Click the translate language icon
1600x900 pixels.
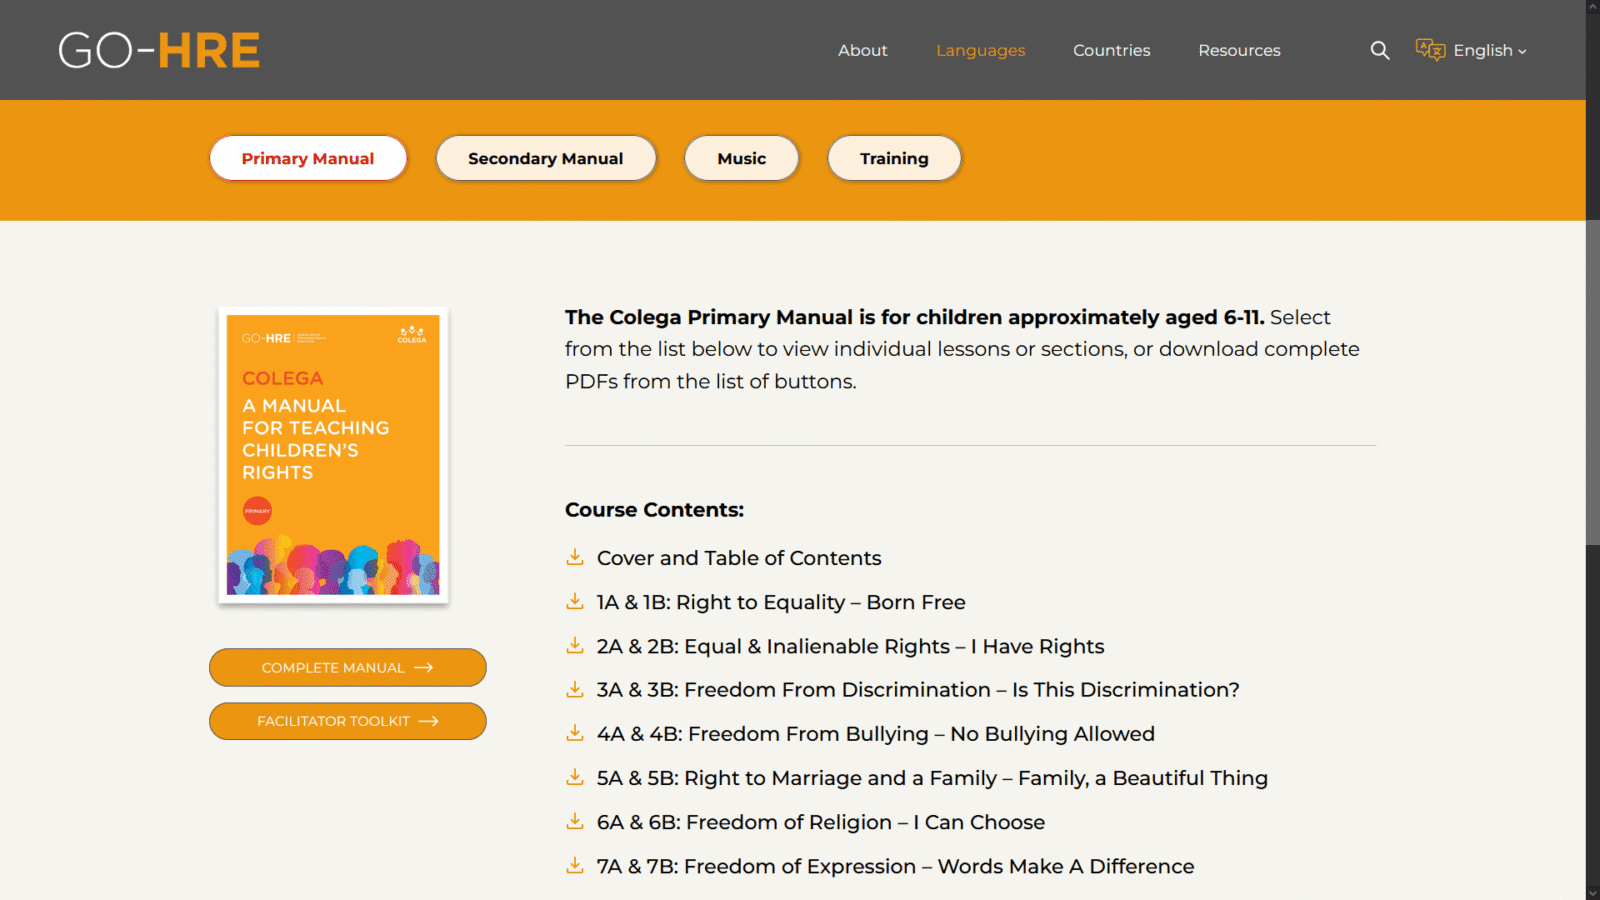[x=1430, y=50]
